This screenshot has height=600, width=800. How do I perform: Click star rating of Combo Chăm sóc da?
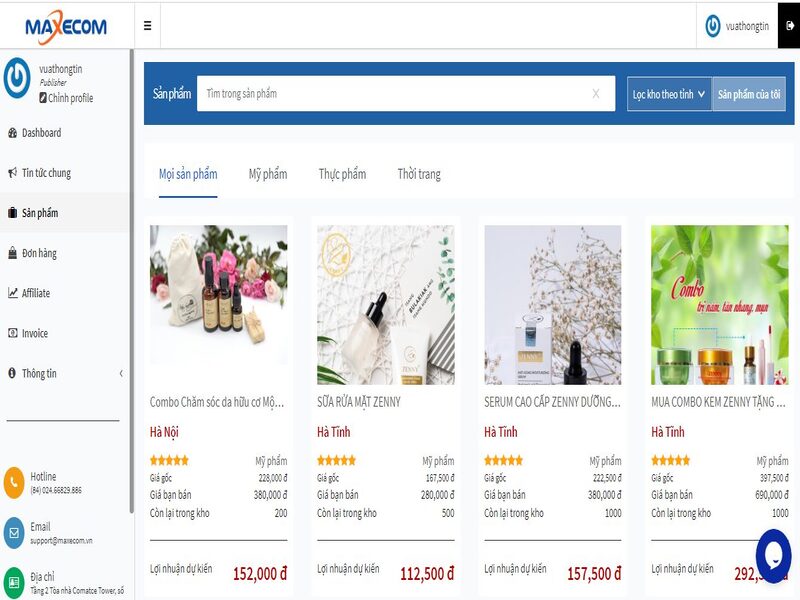click(x=169, y=461)
